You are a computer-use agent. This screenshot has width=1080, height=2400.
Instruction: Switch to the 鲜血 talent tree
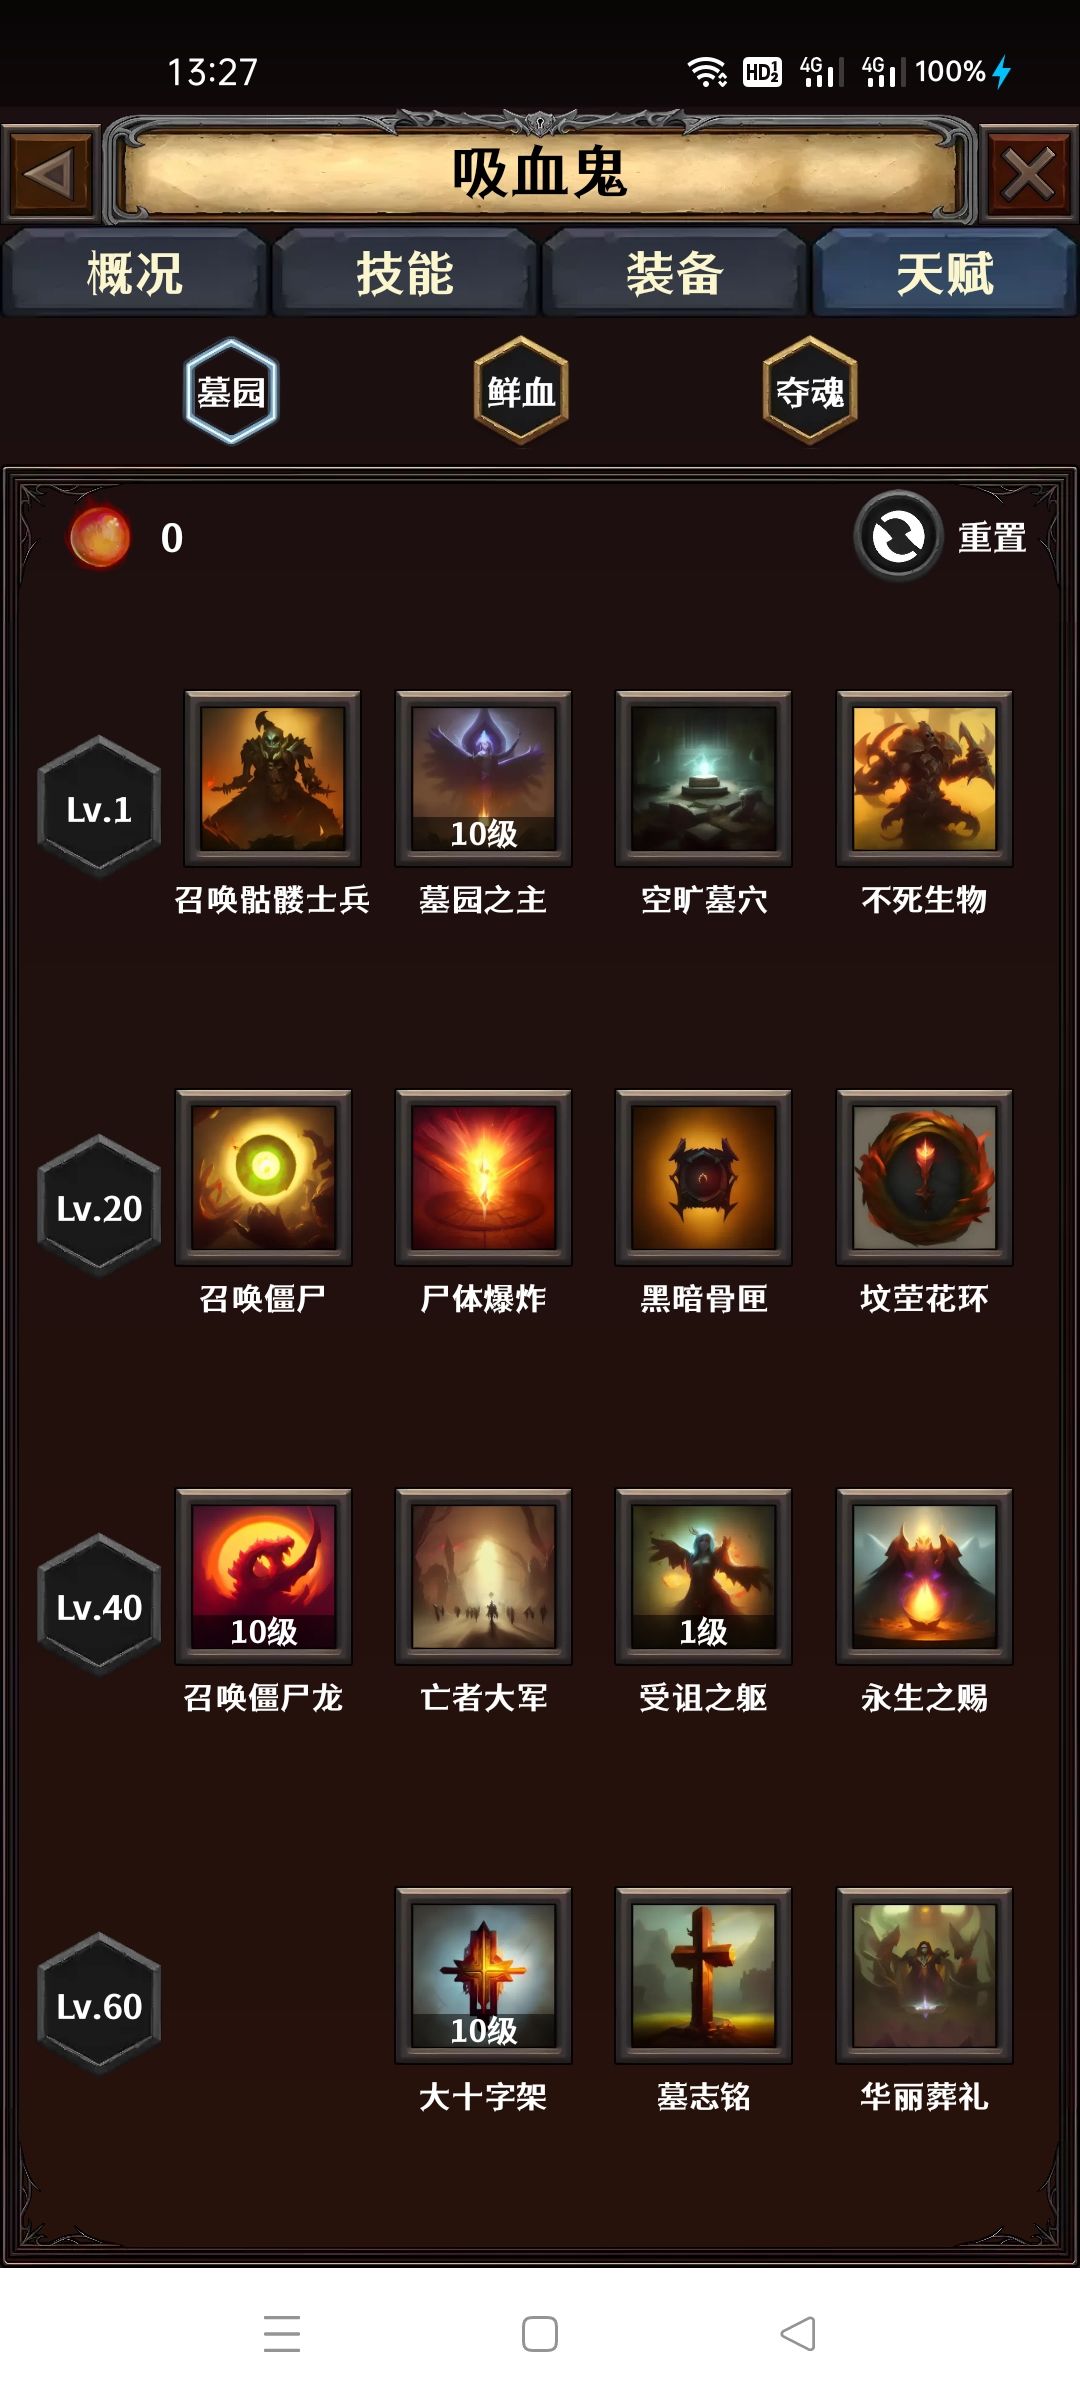pos(521,391)
